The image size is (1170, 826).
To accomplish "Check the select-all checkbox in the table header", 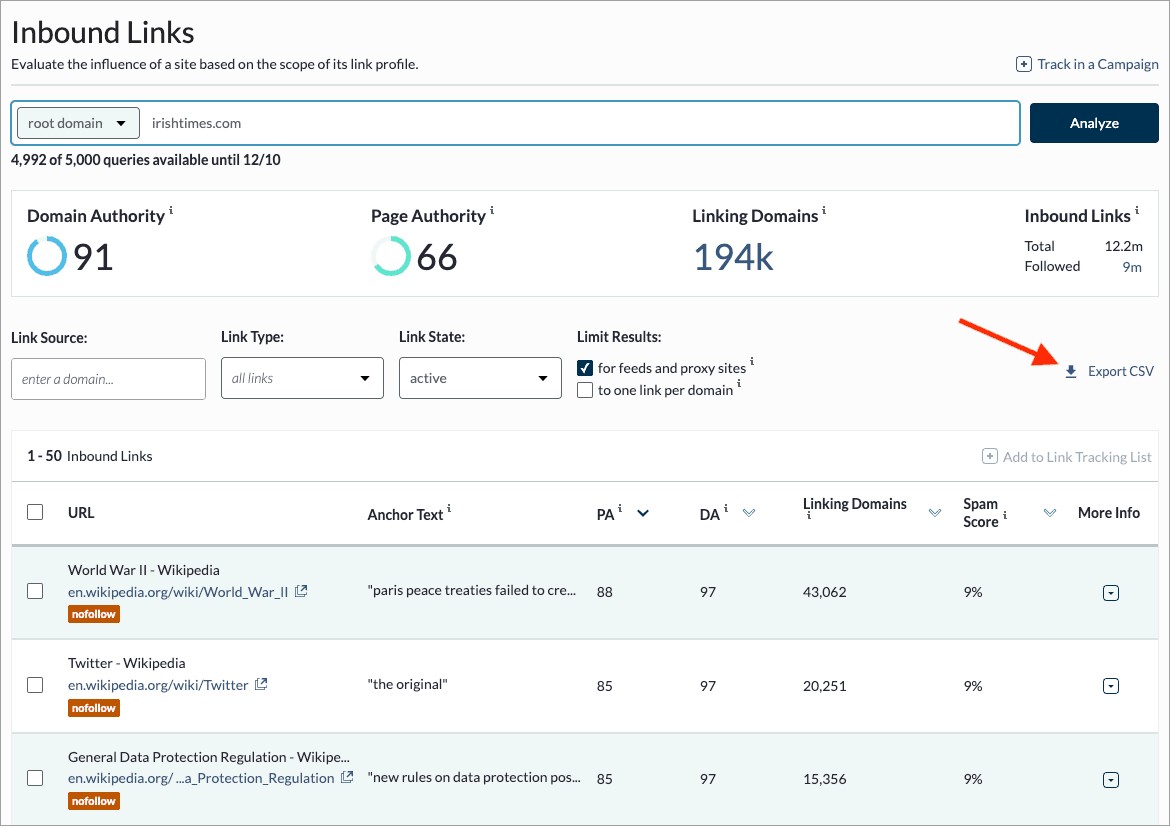I will pyautogui.click(x=35, y=511).
